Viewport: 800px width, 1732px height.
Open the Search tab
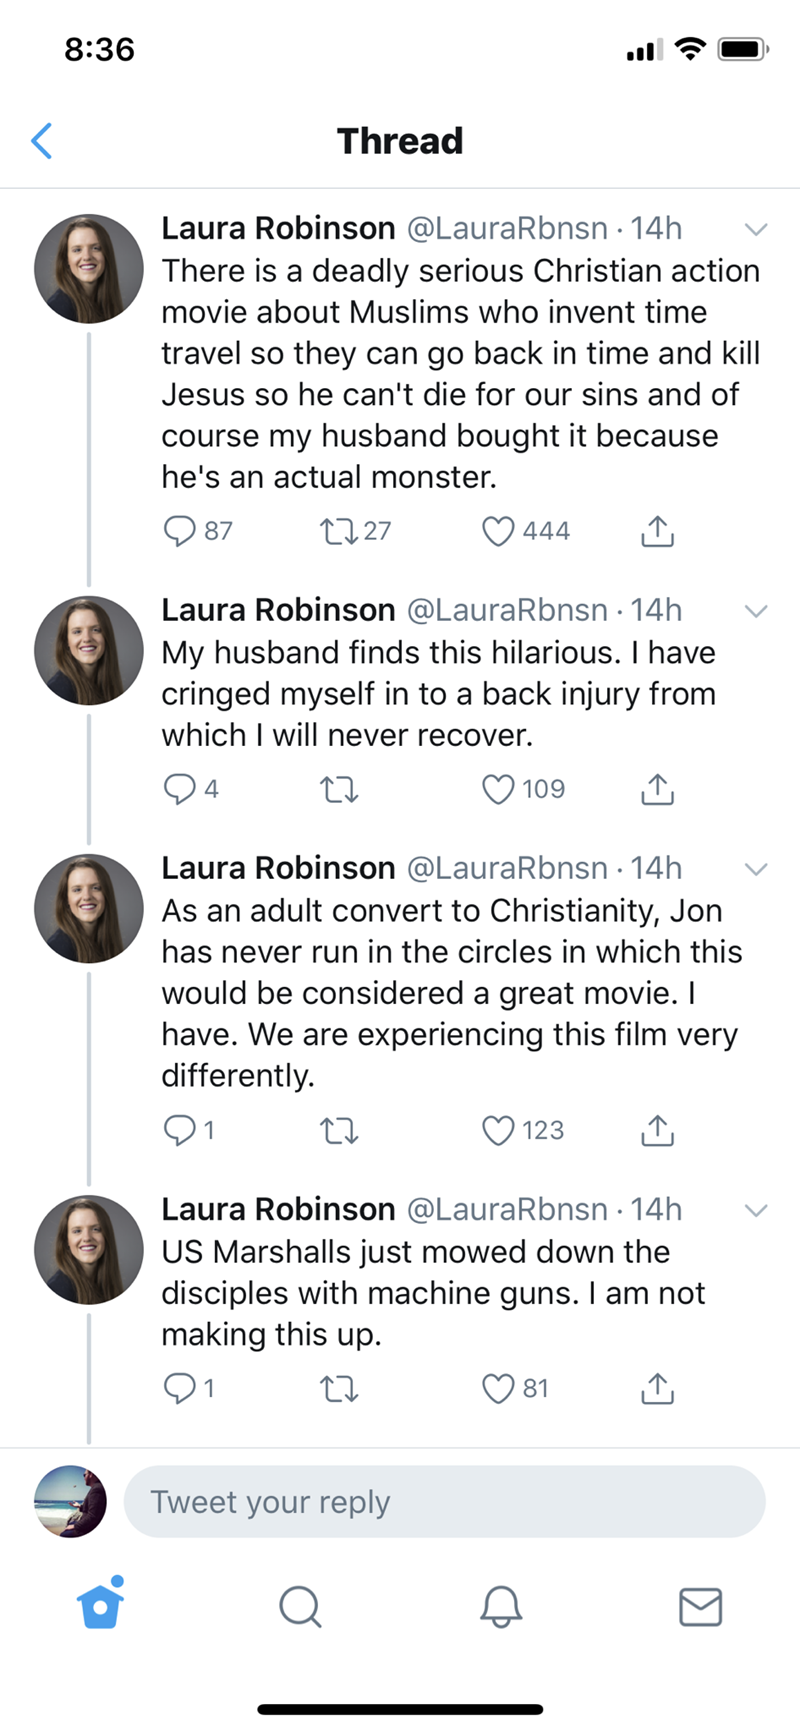(300, 1606)
